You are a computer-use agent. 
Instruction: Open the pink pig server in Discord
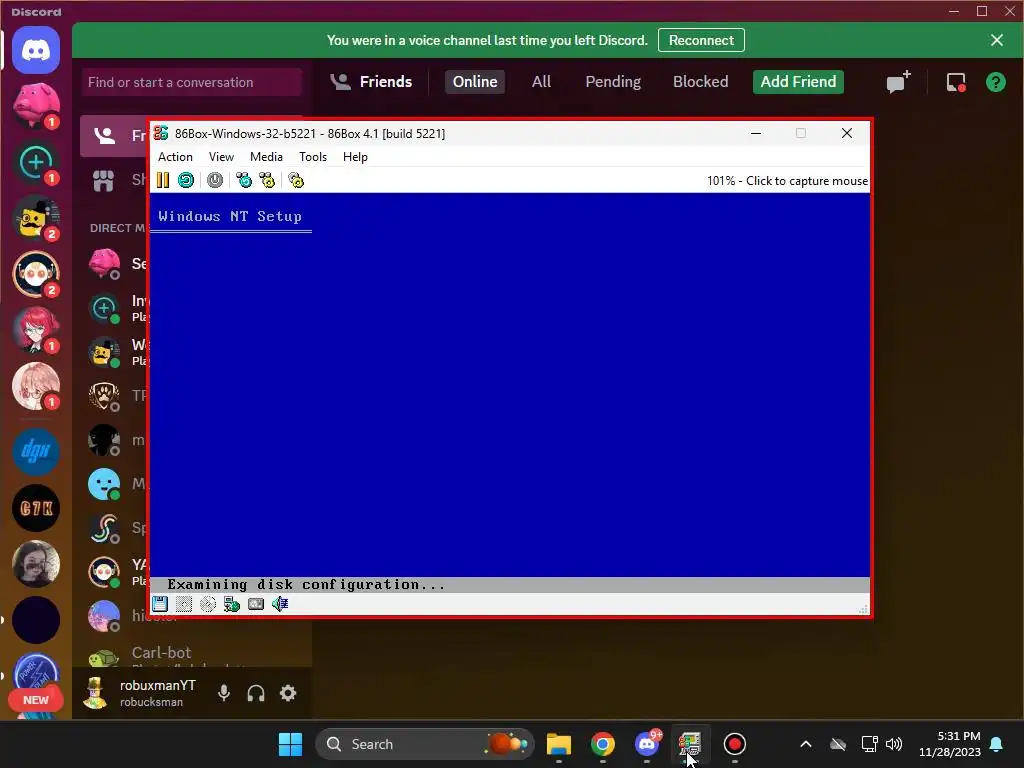point(36,105)
